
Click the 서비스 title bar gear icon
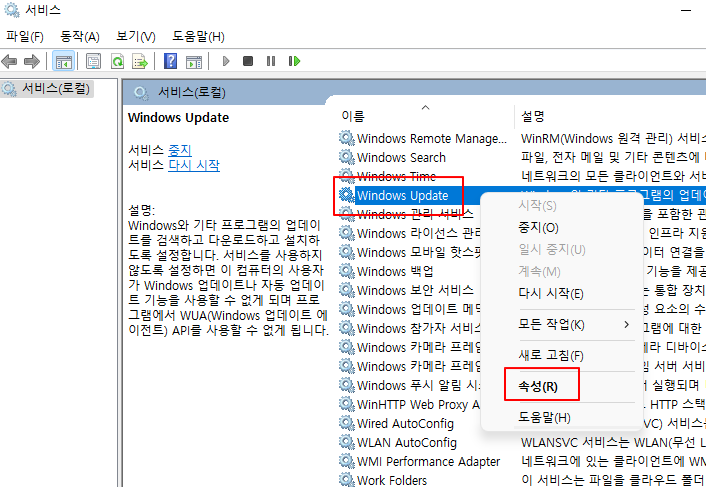[x=11, y=10]
